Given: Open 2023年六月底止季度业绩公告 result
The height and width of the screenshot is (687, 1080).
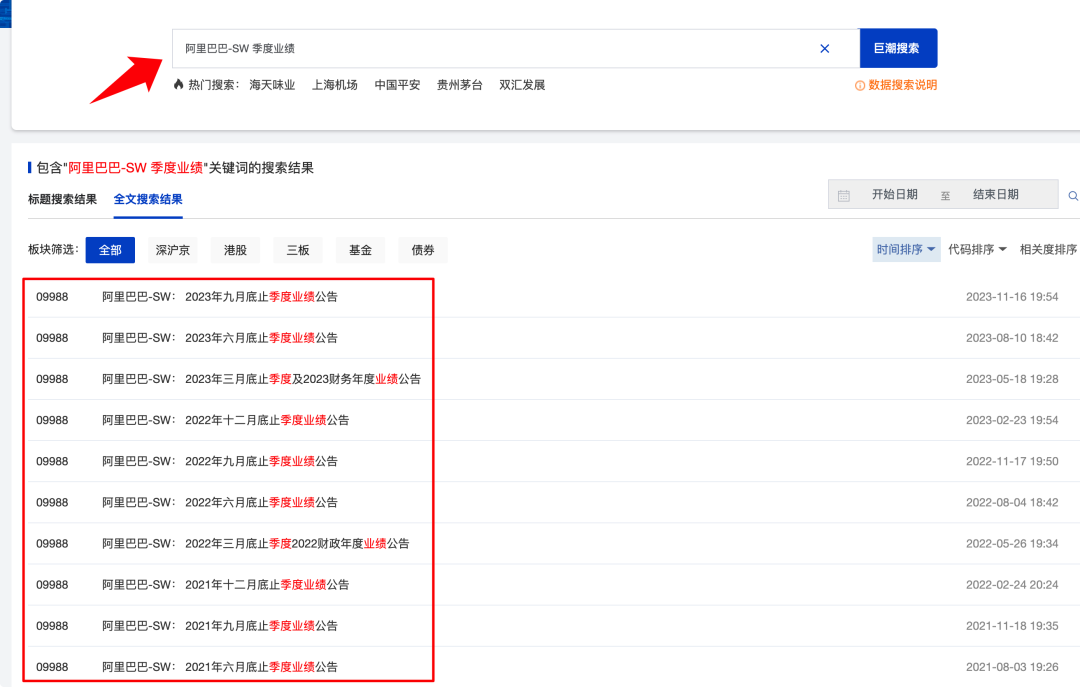Looking at the screenshot, I should click(x=261, y=338).
